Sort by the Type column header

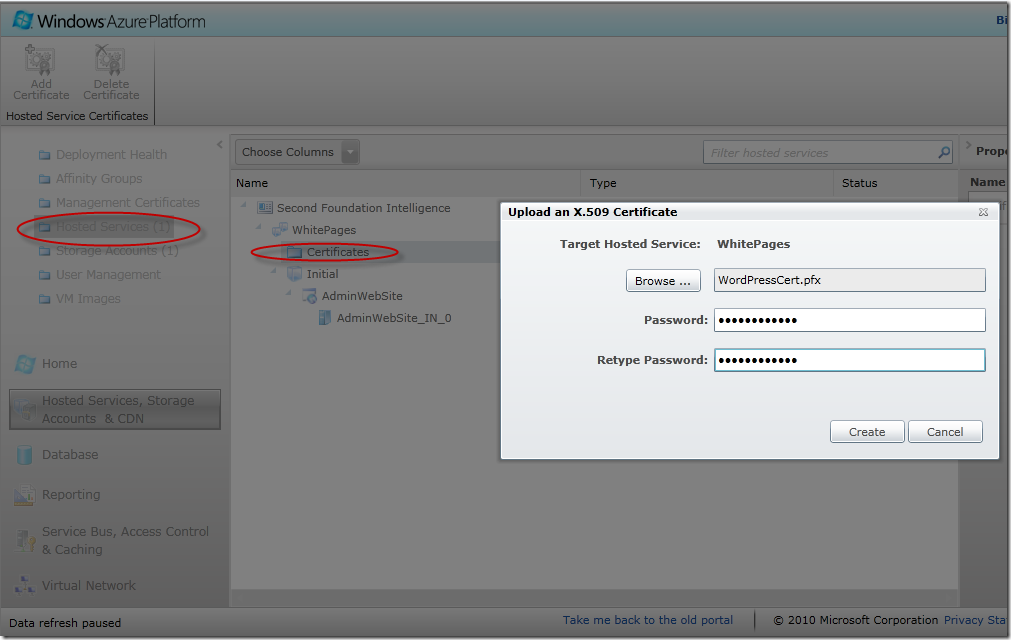click(x=603, y=183)
